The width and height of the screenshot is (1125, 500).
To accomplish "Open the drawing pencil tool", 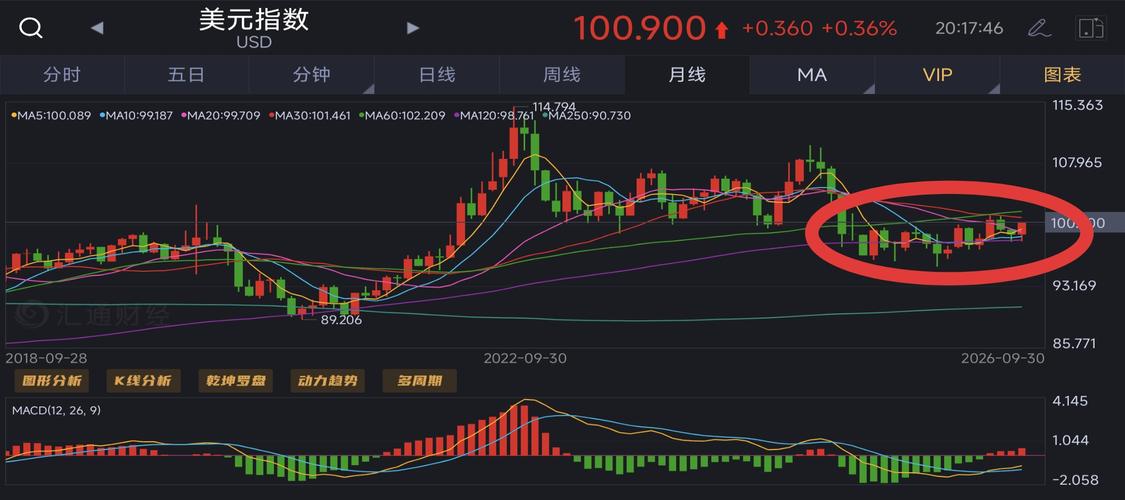I will pyautogui.click(x=1038, y=28).
